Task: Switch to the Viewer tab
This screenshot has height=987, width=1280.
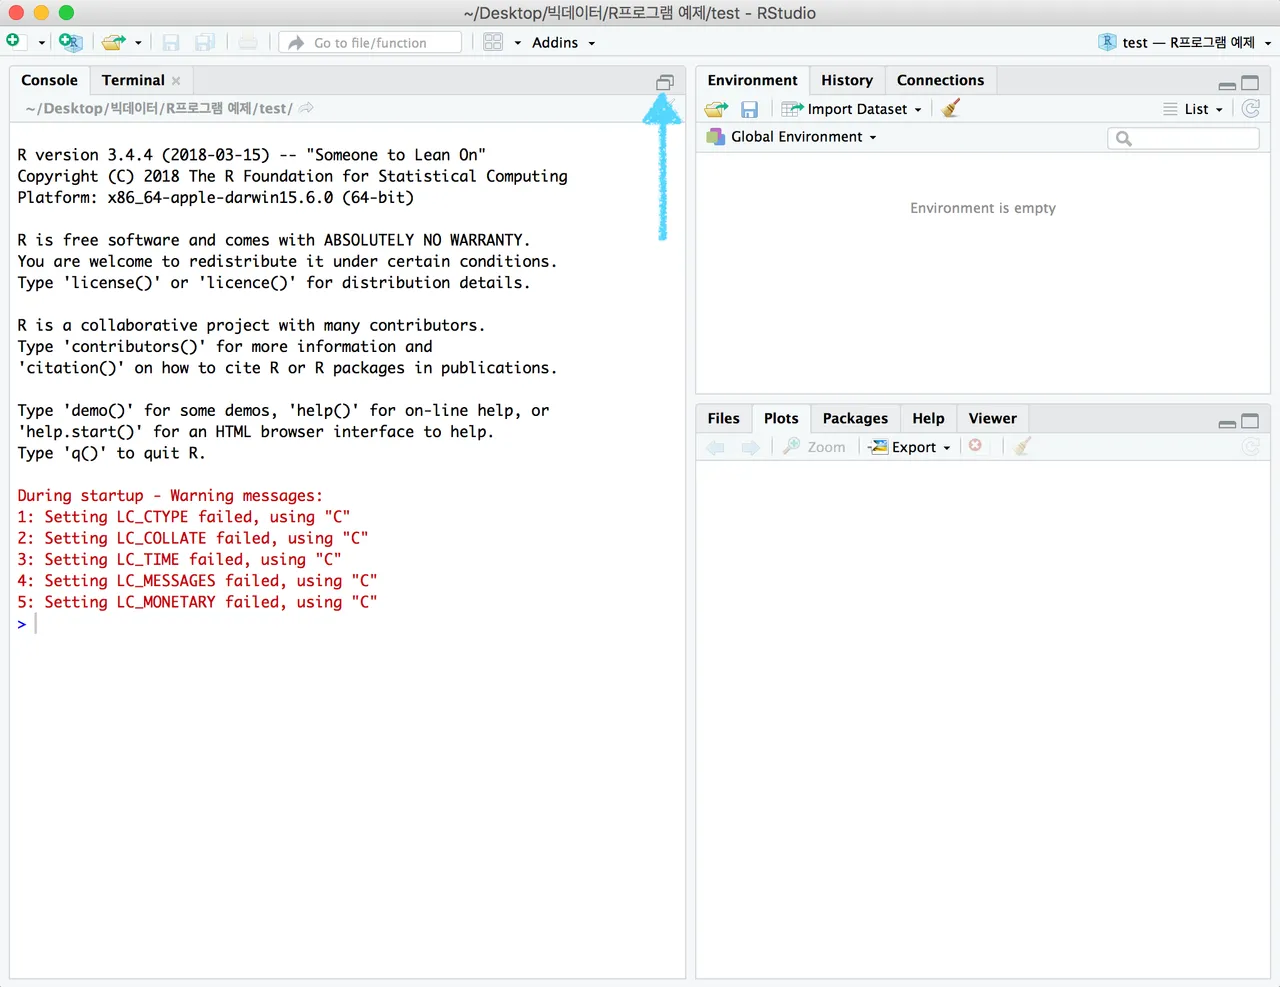Action: 992,418
